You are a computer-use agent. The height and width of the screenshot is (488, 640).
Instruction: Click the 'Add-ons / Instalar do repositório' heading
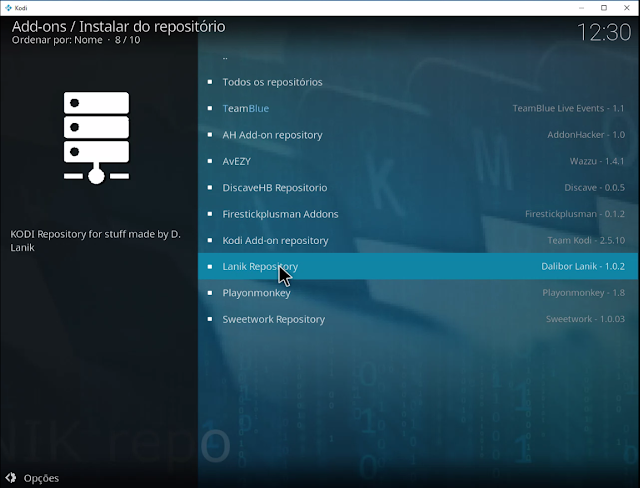[x=118, y=27]
